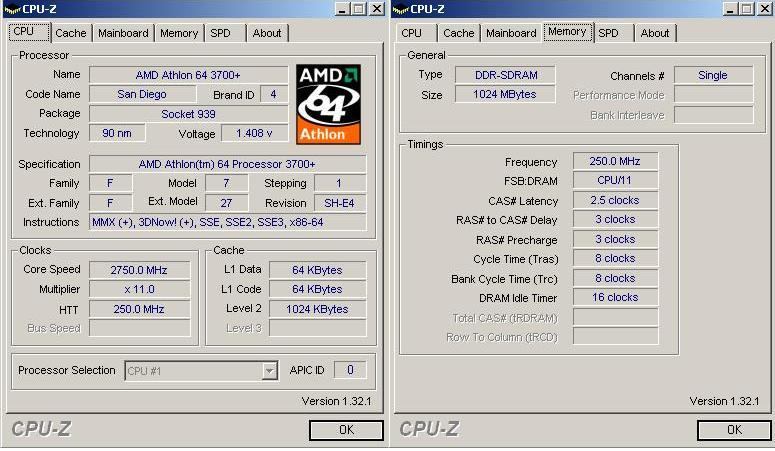Minimize the right CPU-Z window

click(x=730, y=9)
